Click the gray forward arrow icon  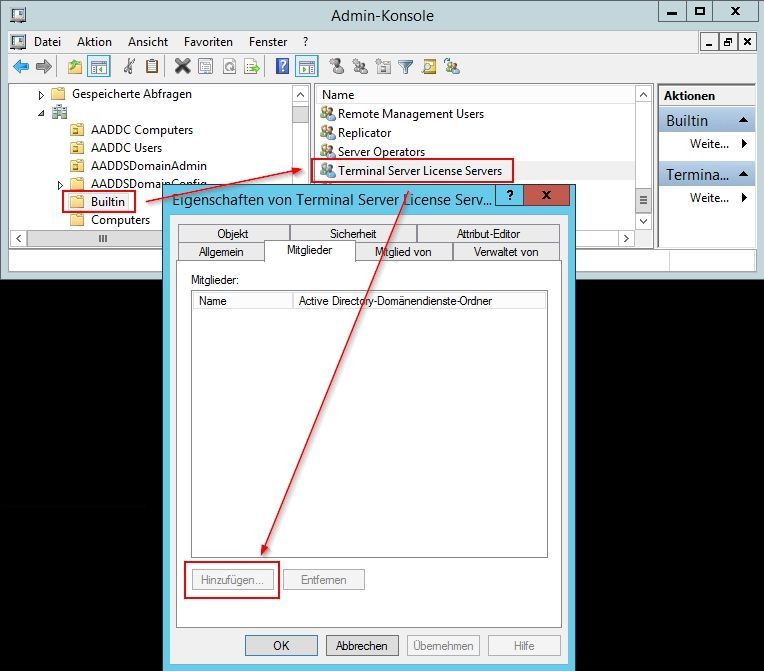[44, 66]
